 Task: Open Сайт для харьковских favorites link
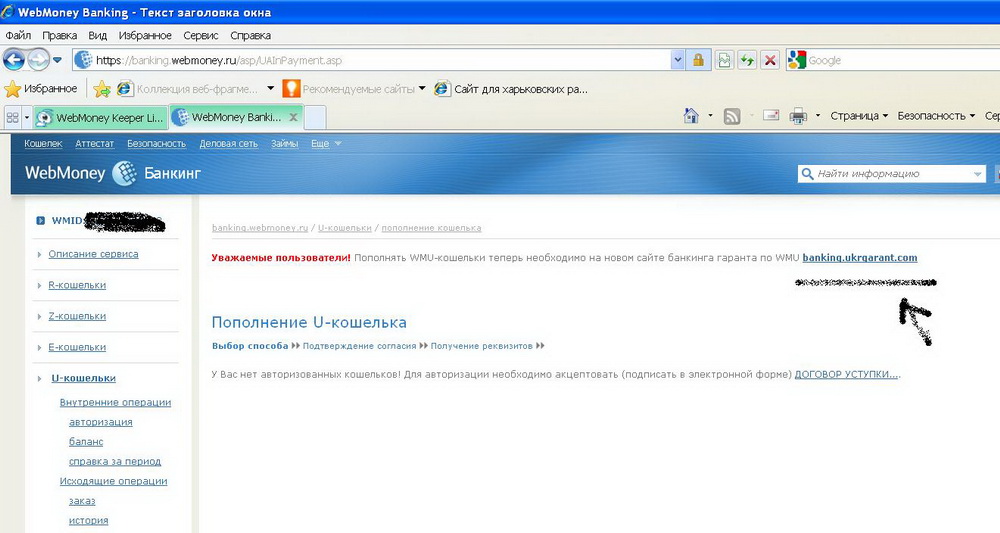tap(511, 89)
